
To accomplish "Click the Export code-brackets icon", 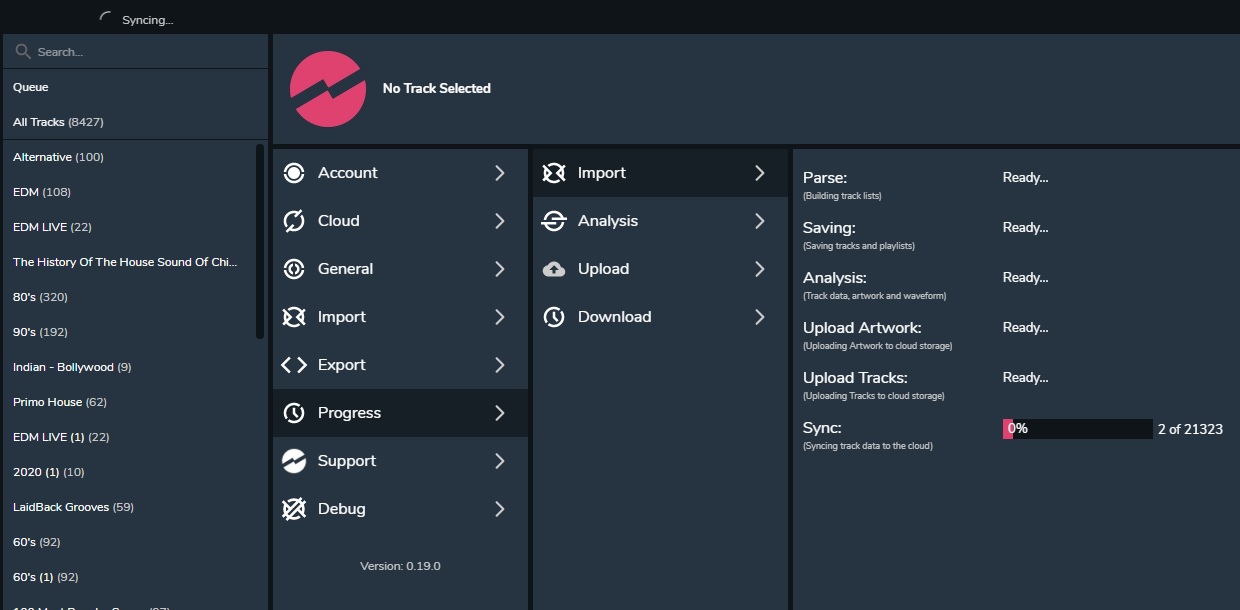I will tap(294, 365).
